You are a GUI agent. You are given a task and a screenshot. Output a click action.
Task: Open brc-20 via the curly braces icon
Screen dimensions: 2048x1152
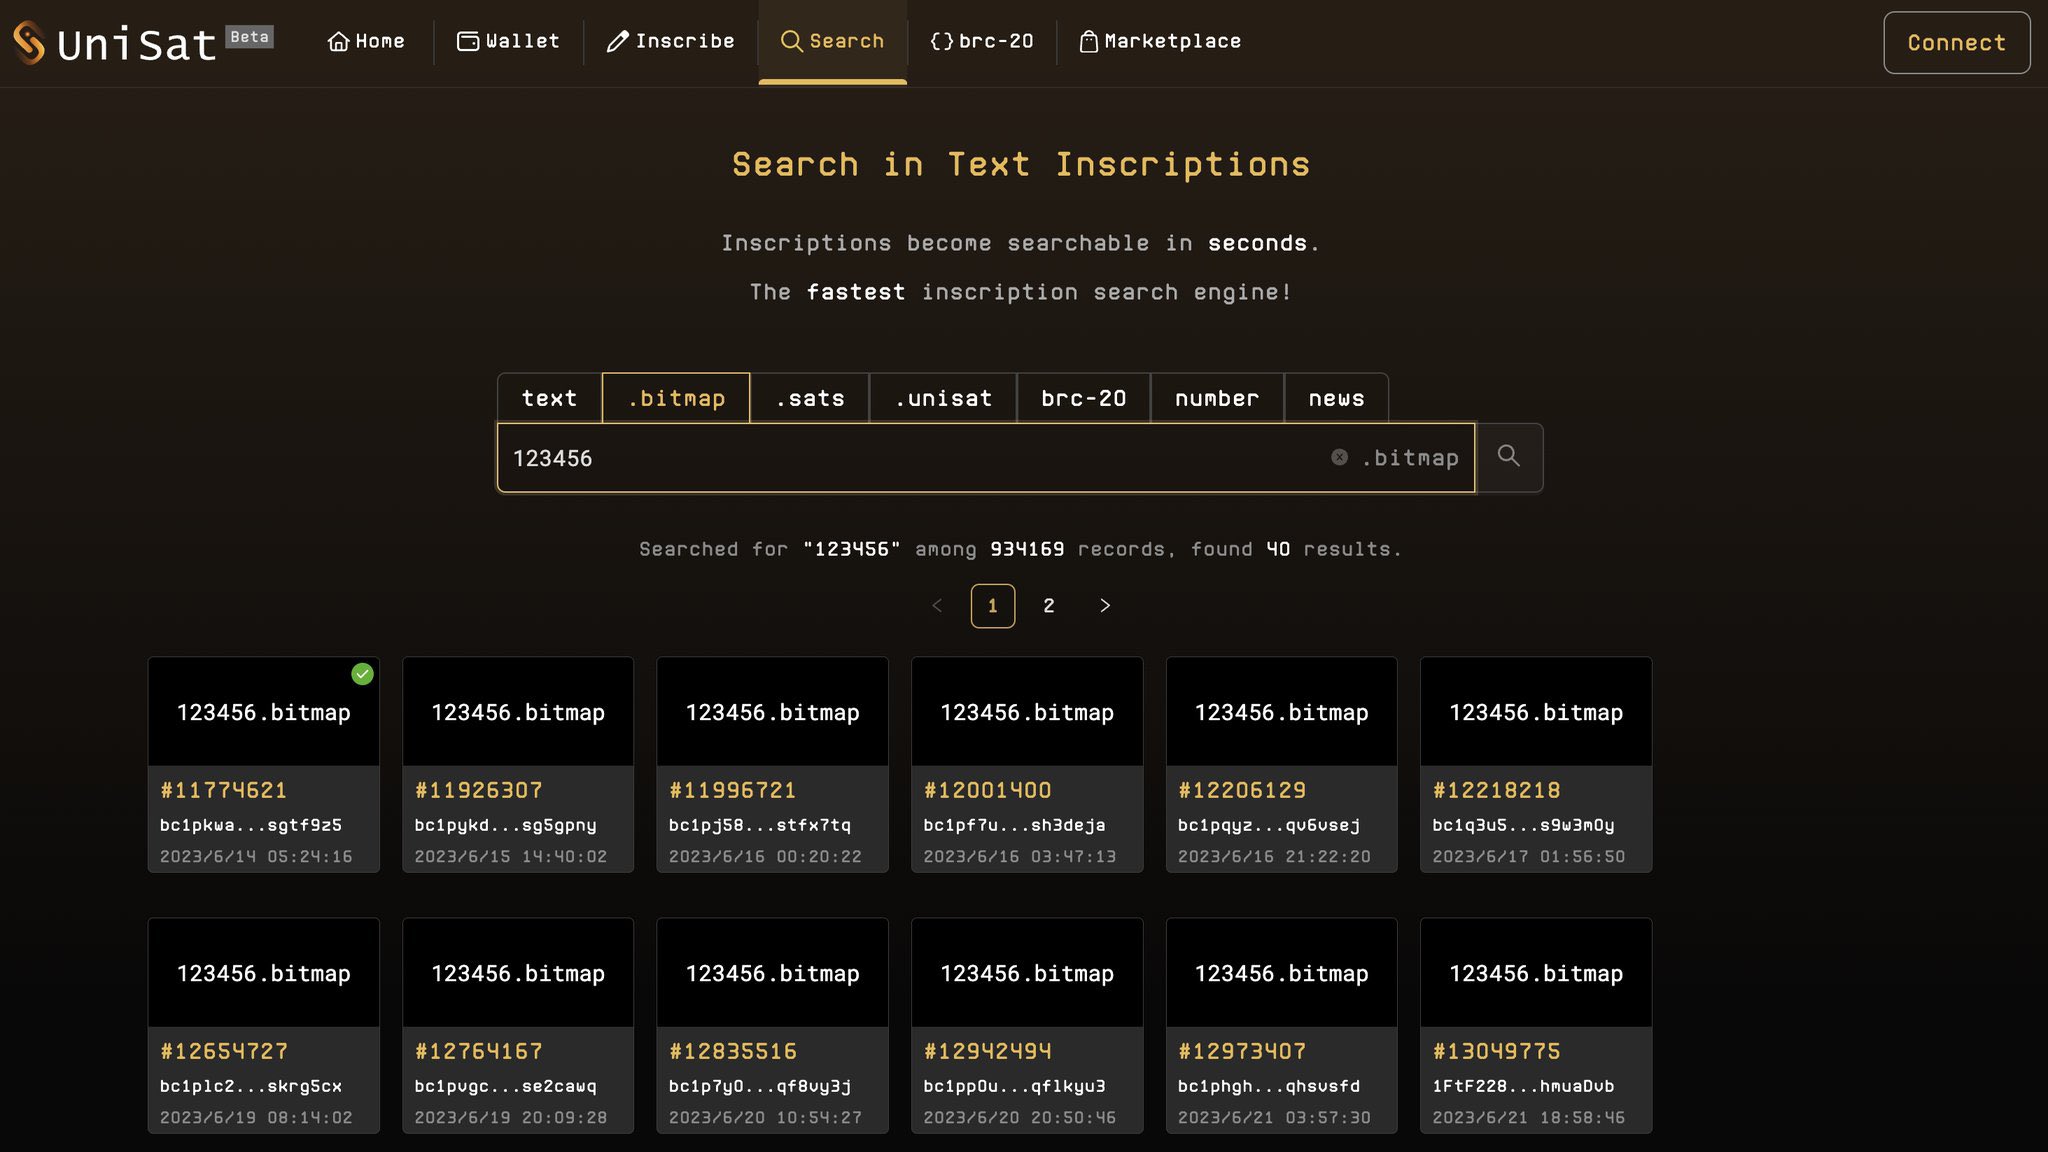[940, 41]
